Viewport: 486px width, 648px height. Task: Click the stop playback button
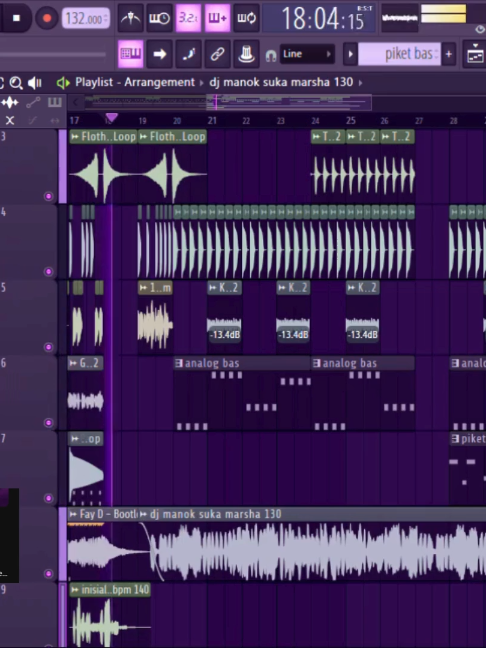point(16,18)
